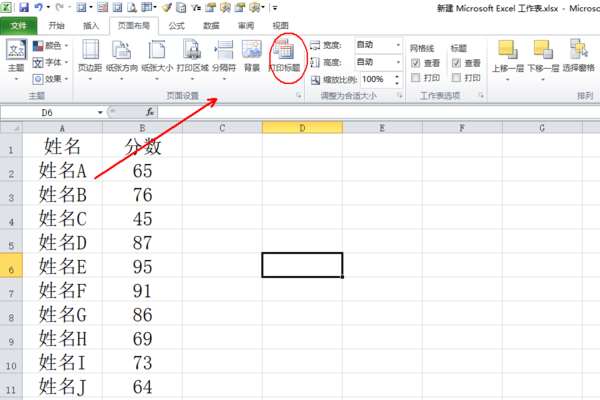600x400 pixels.
Task: Click the Redo icon in quick access toolbar
Action: click(x=59, y=7)
